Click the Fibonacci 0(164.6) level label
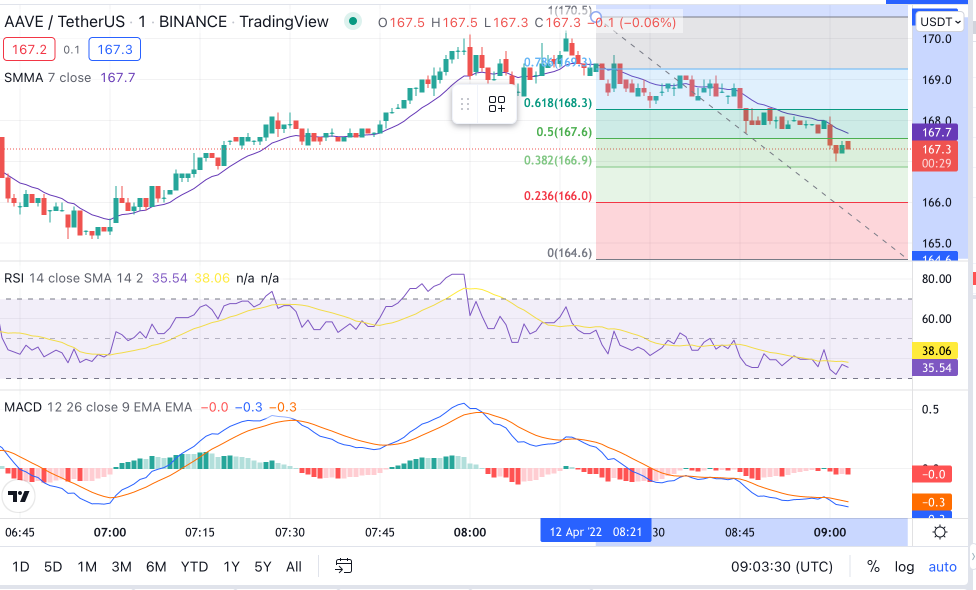Image resolution: width=976 pixels, height=590 pixels. pos(570,253)
